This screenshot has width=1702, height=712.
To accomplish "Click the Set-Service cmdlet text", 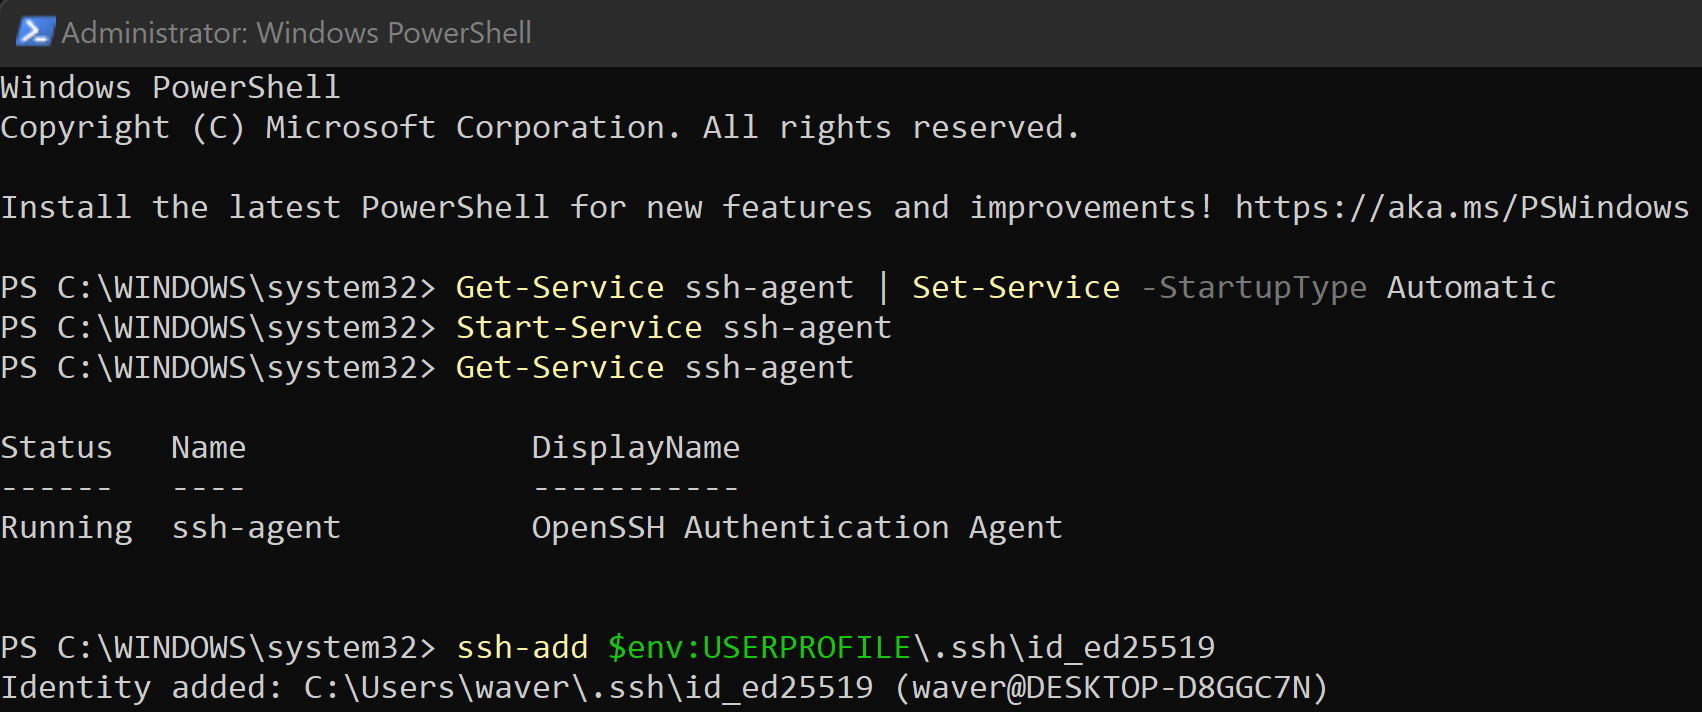I will click(x=1015, y=288).
